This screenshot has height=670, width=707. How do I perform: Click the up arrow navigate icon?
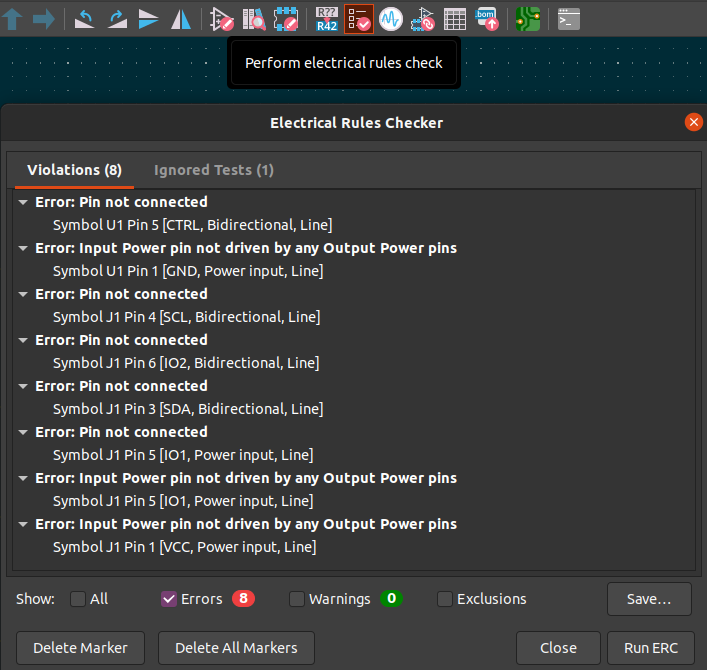pos(12,19)
